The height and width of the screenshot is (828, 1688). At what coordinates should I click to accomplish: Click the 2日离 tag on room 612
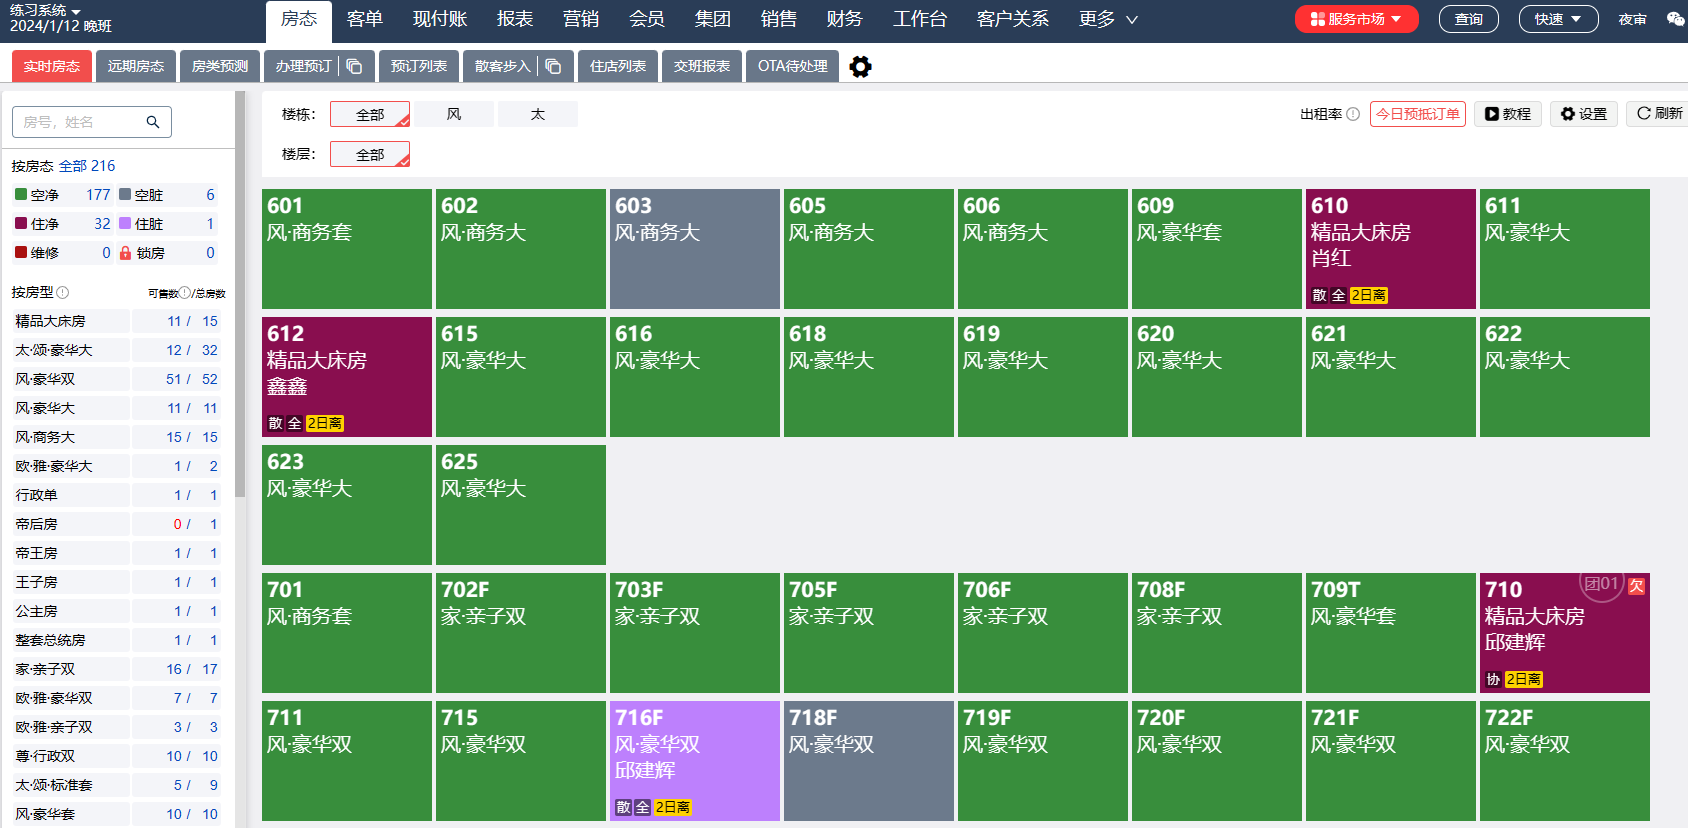pyautogui.click(x=325, y=423)
